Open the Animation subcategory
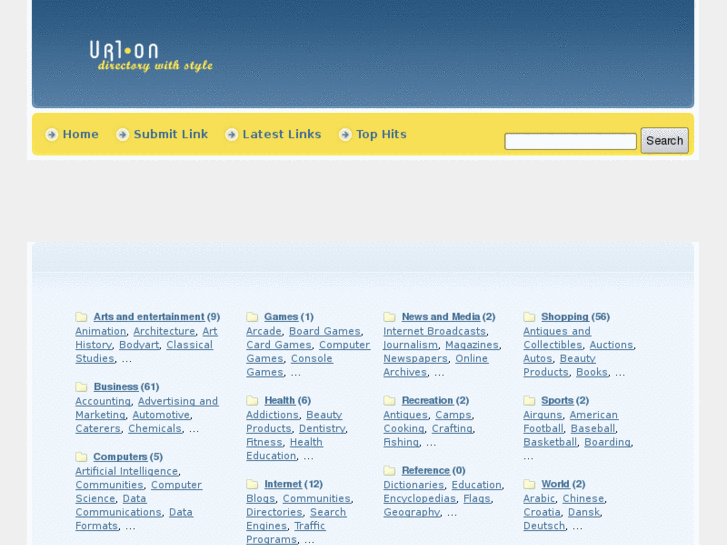This screenshot has width=727, height=545. 101,331
